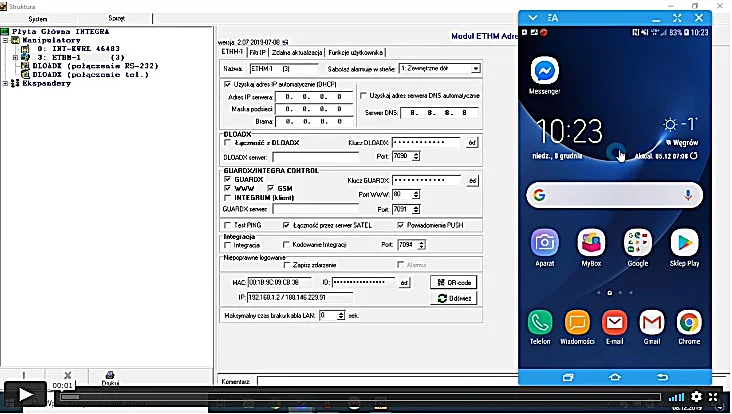Open video player settings gear
Image resolution: width=732 pixels, height=414 pixels.
point(696,396)
